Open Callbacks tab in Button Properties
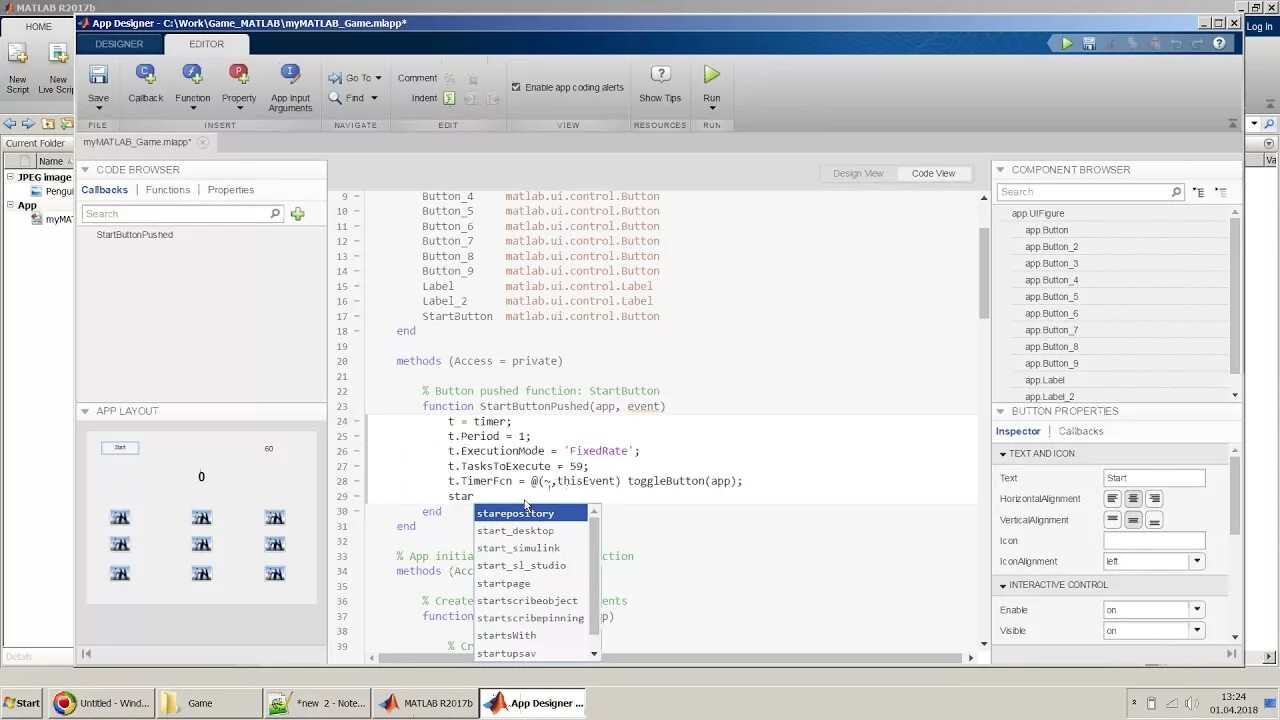This screenshot has width=1280, height=720. 1081,431
